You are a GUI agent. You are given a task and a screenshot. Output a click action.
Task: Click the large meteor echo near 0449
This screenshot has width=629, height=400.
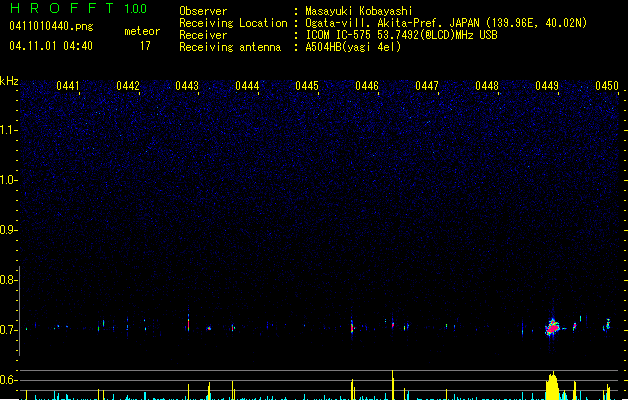553,327
